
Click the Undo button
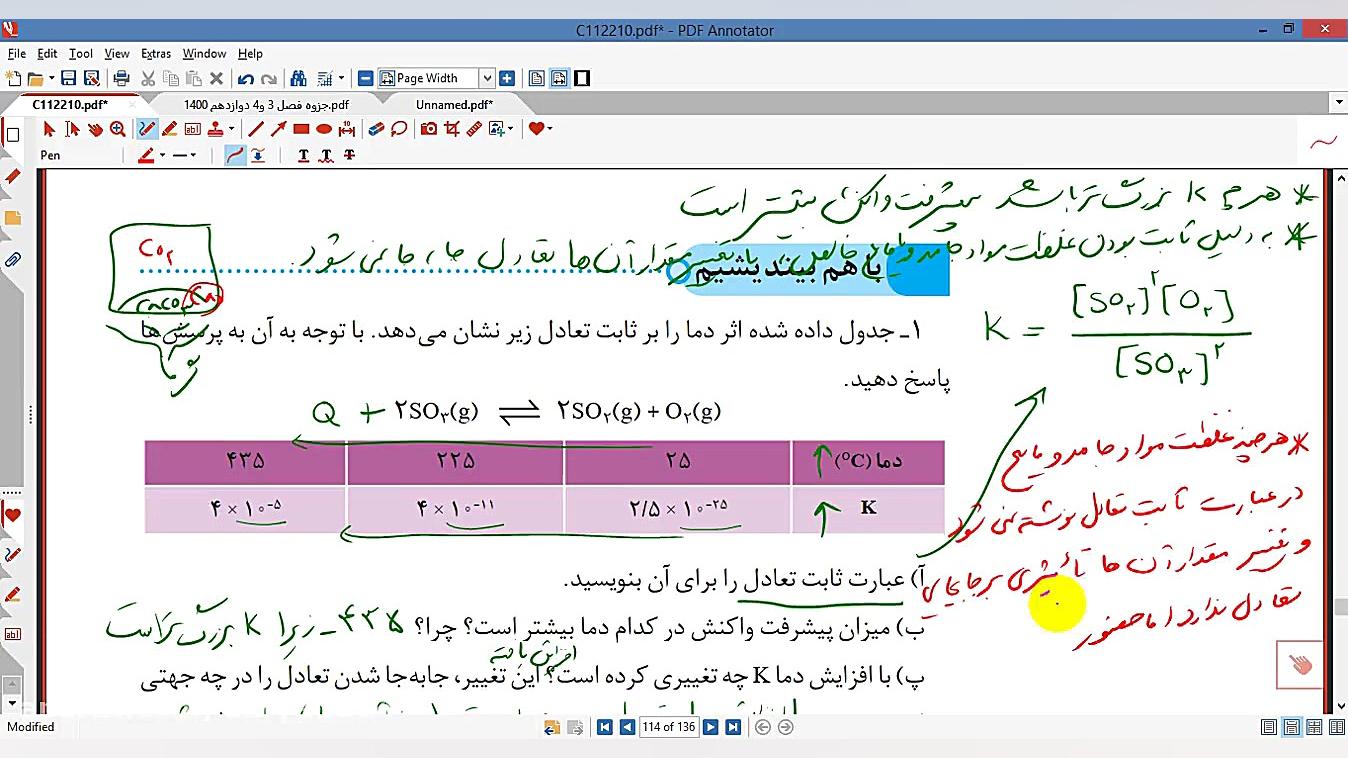point(247,77)
